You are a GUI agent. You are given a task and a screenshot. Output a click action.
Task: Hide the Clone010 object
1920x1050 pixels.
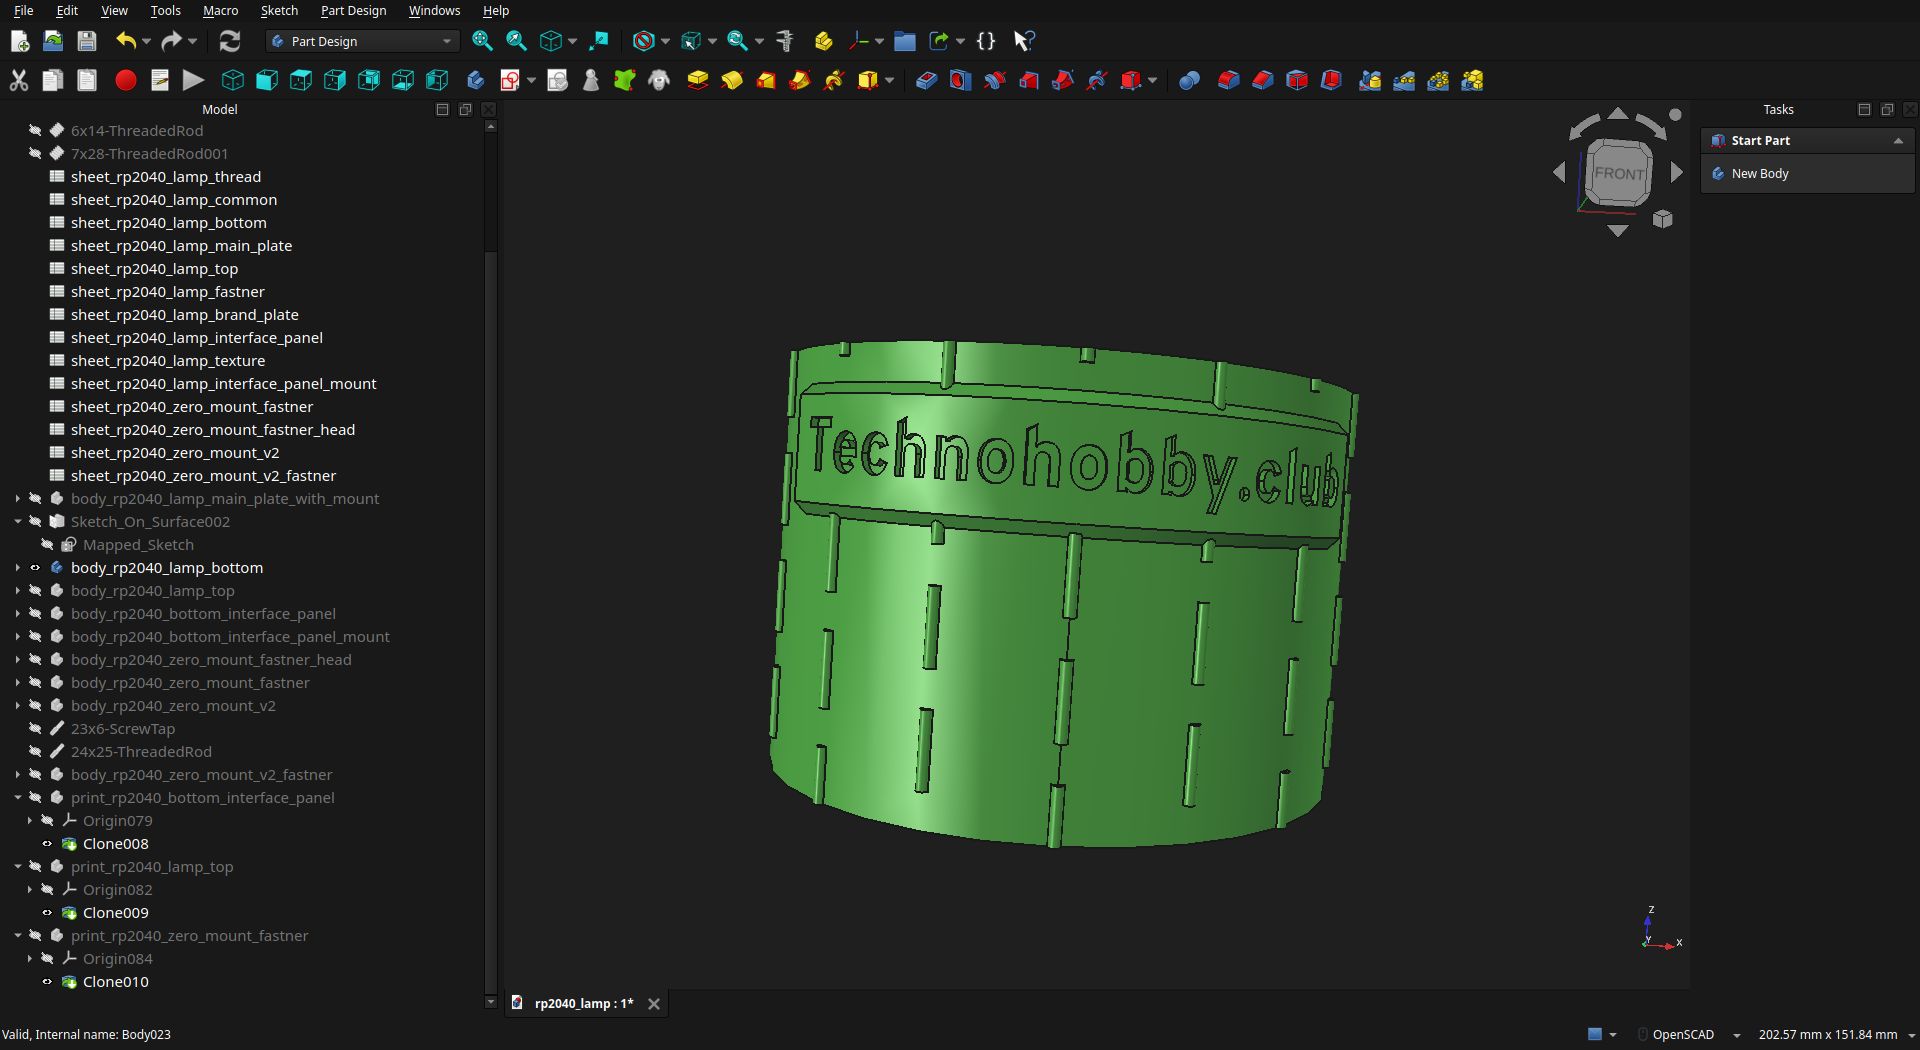[47, 982]
